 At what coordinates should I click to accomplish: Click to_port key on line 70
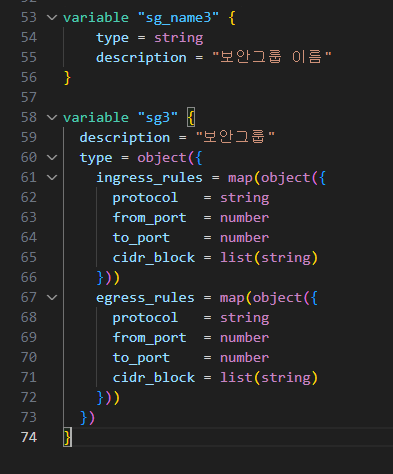click(x=141, y=358)
